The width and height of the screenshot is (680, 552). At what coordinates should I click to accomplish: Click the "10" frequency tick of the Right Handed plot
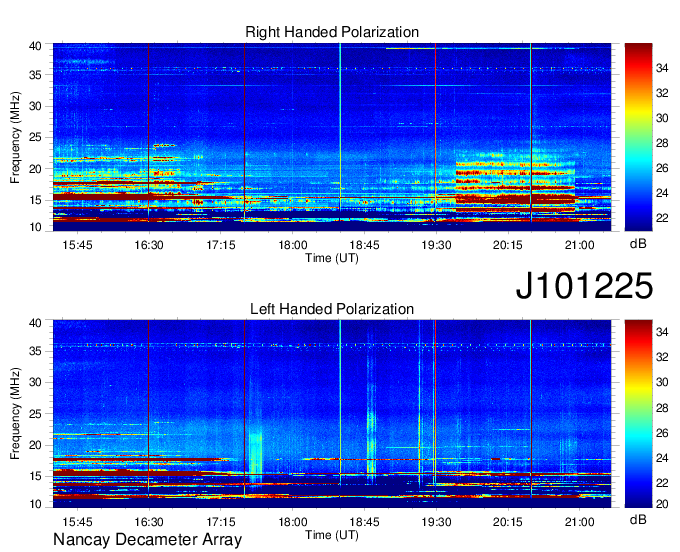click(x=35, y=227)
